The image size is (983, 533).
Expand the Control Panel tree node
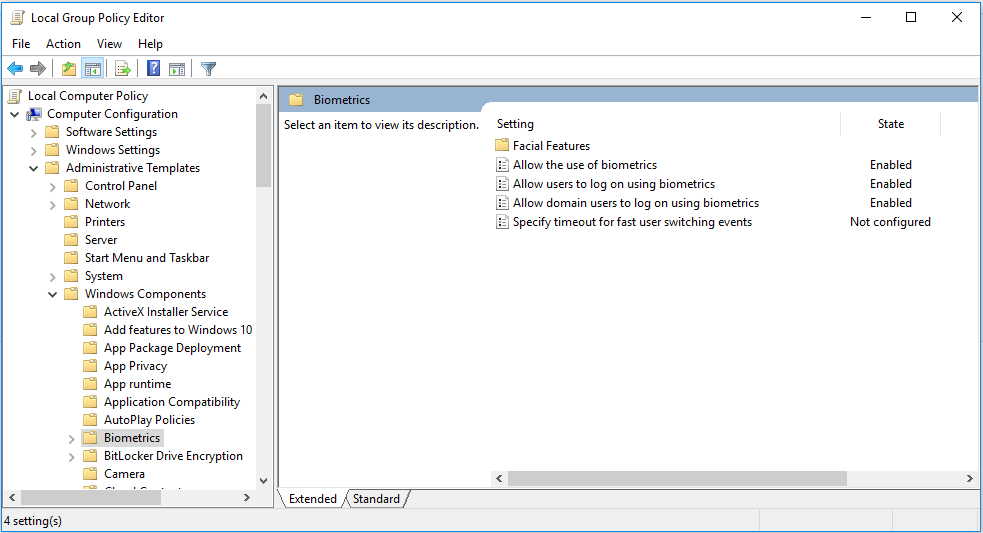(x=53, y=186)
